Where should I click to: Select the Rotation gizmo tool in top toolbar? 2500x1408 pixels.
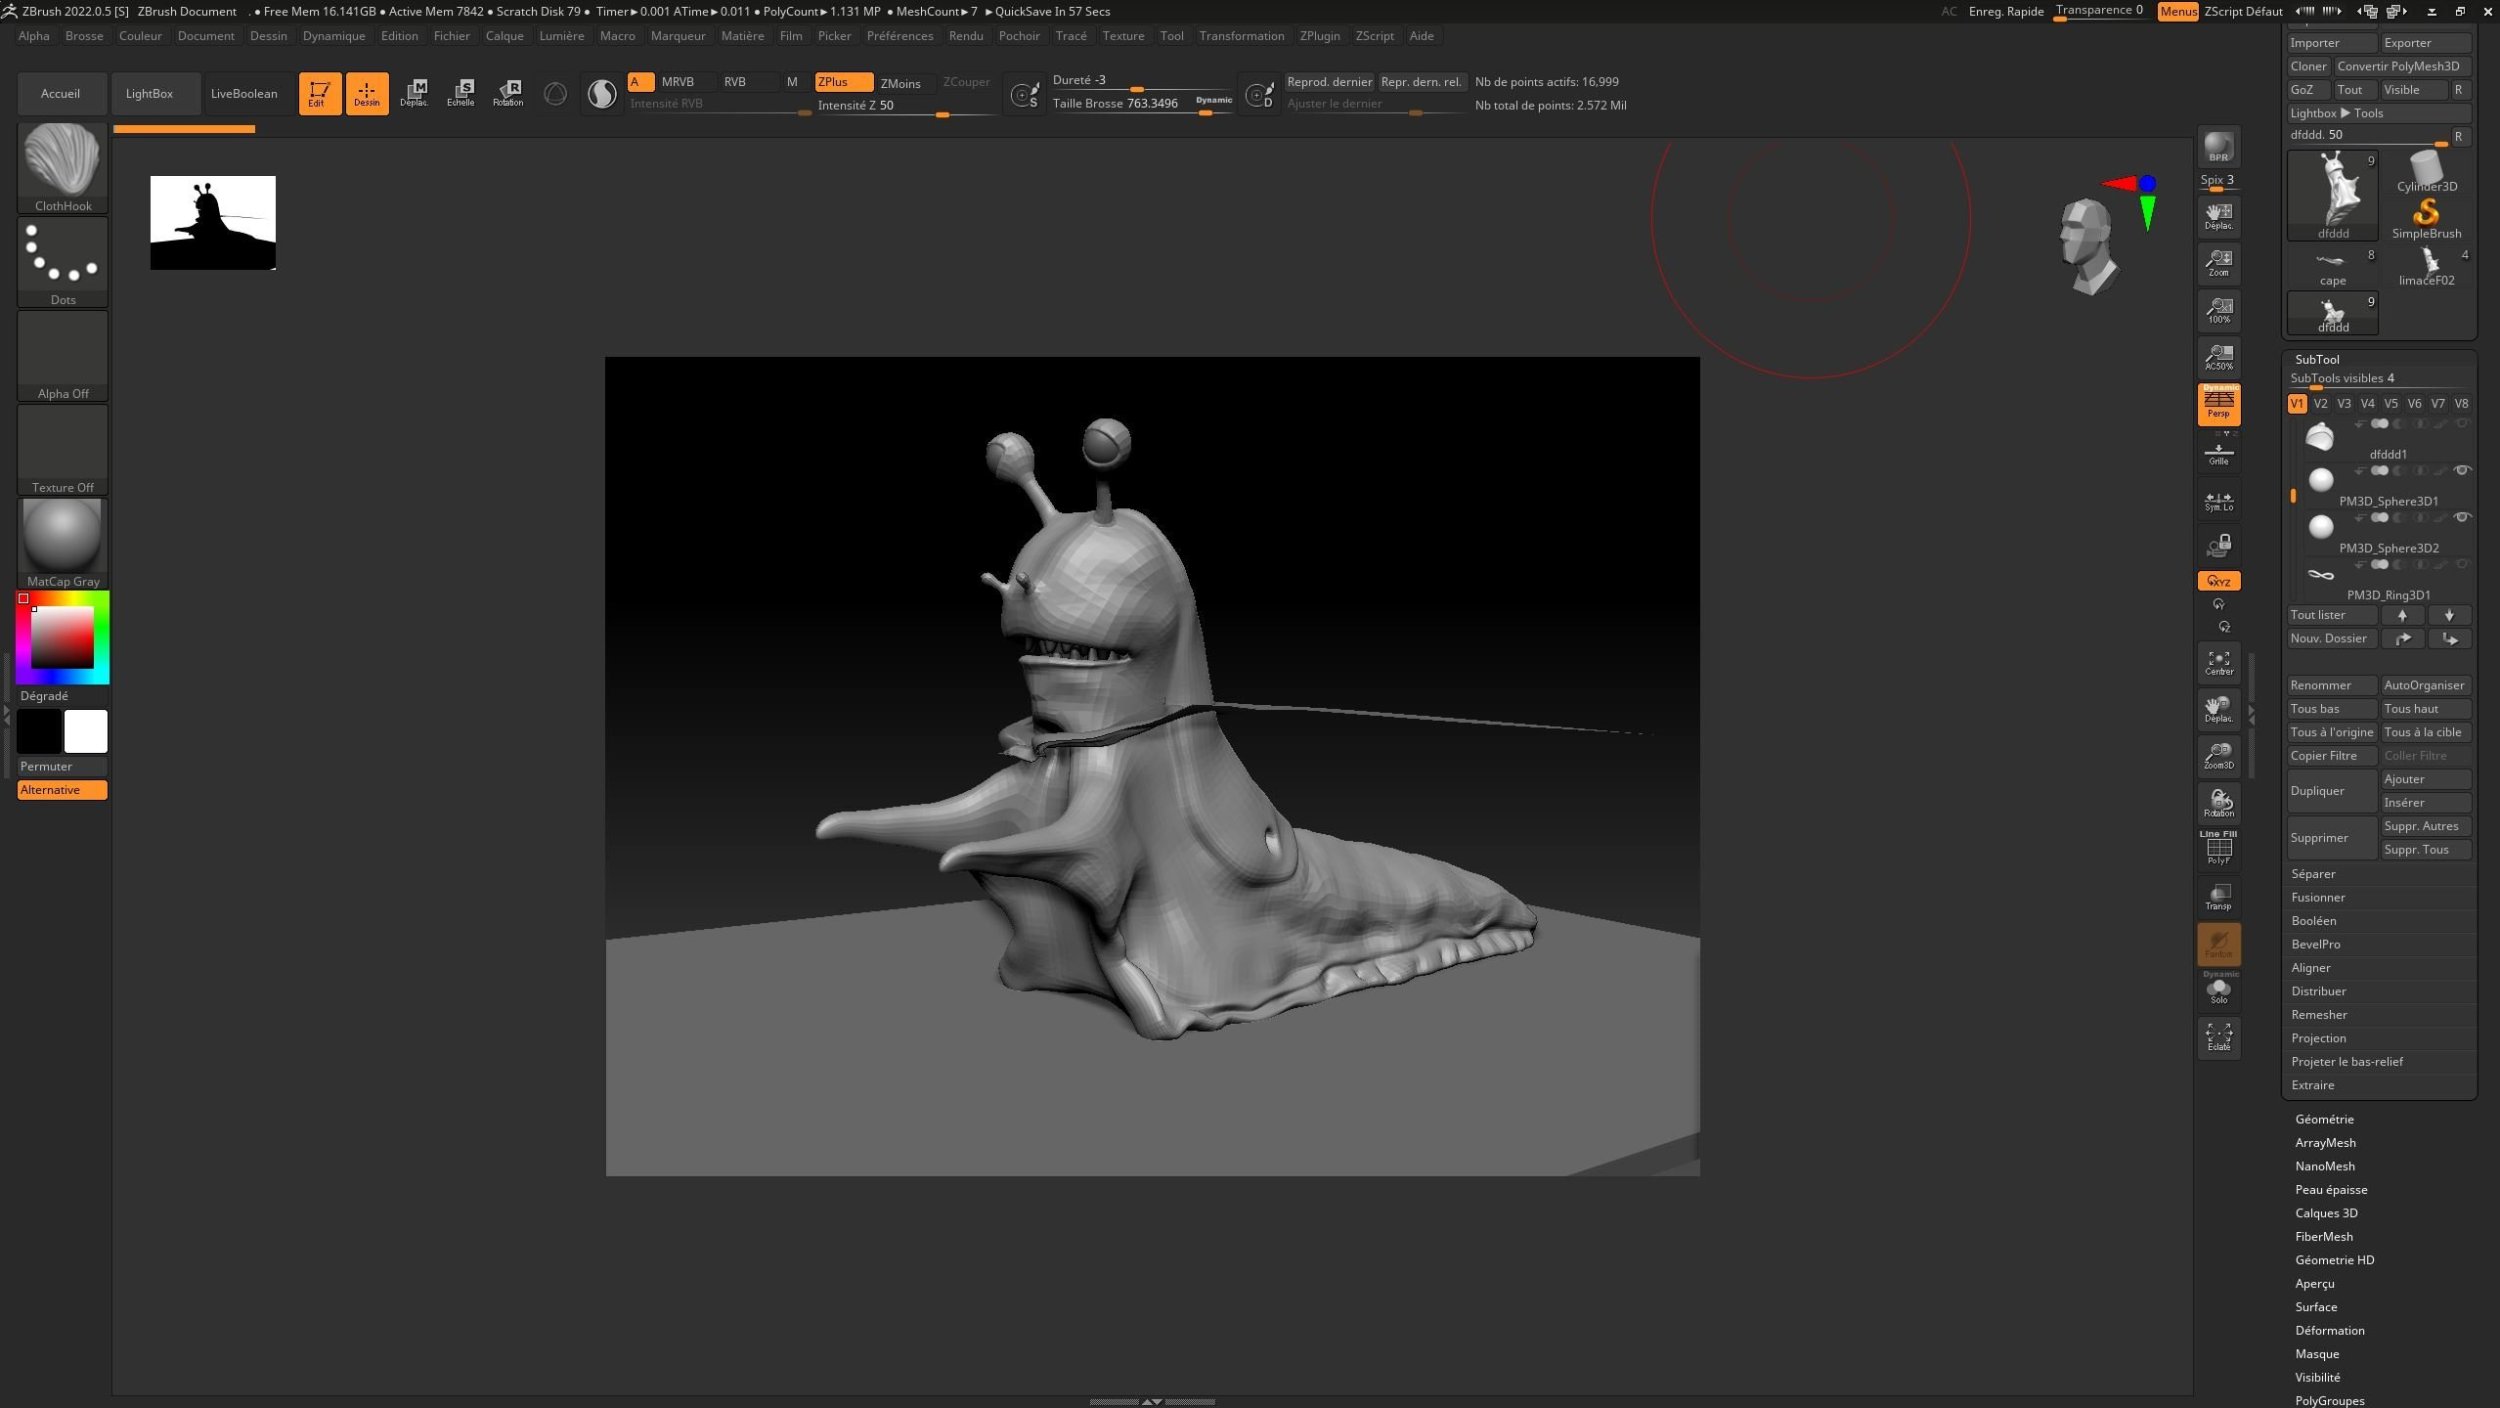(x=507, y=93)
